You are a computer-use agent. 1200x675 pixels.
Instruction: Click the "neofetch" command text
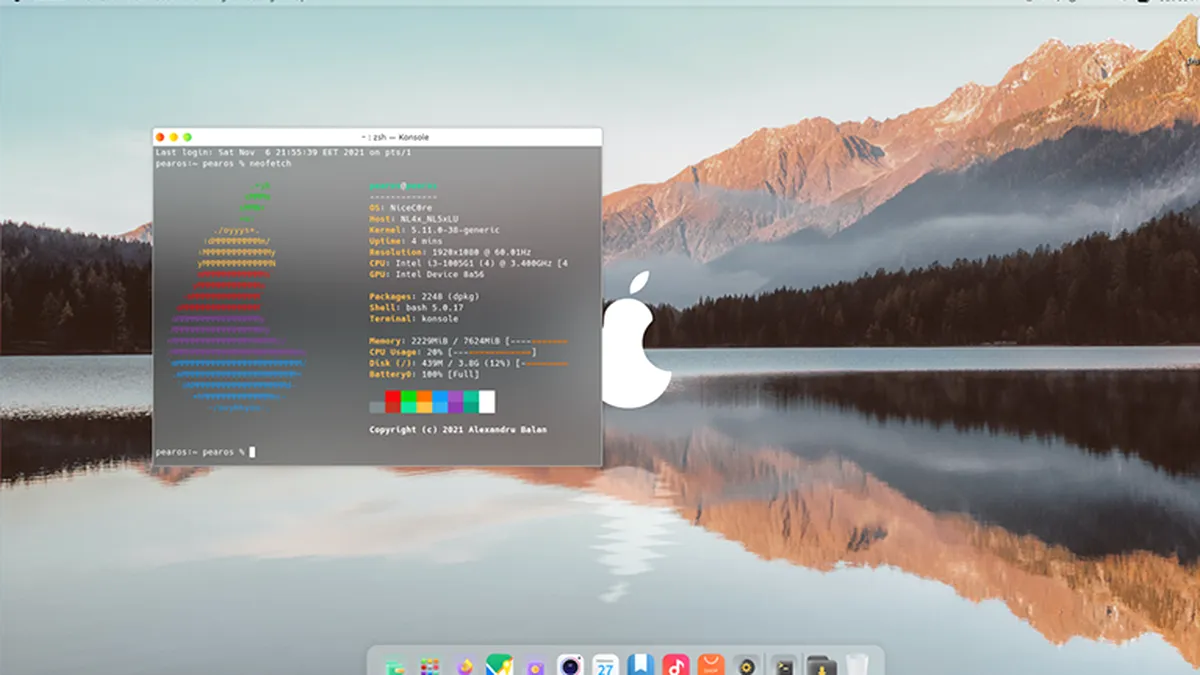[x=272, y=163]
